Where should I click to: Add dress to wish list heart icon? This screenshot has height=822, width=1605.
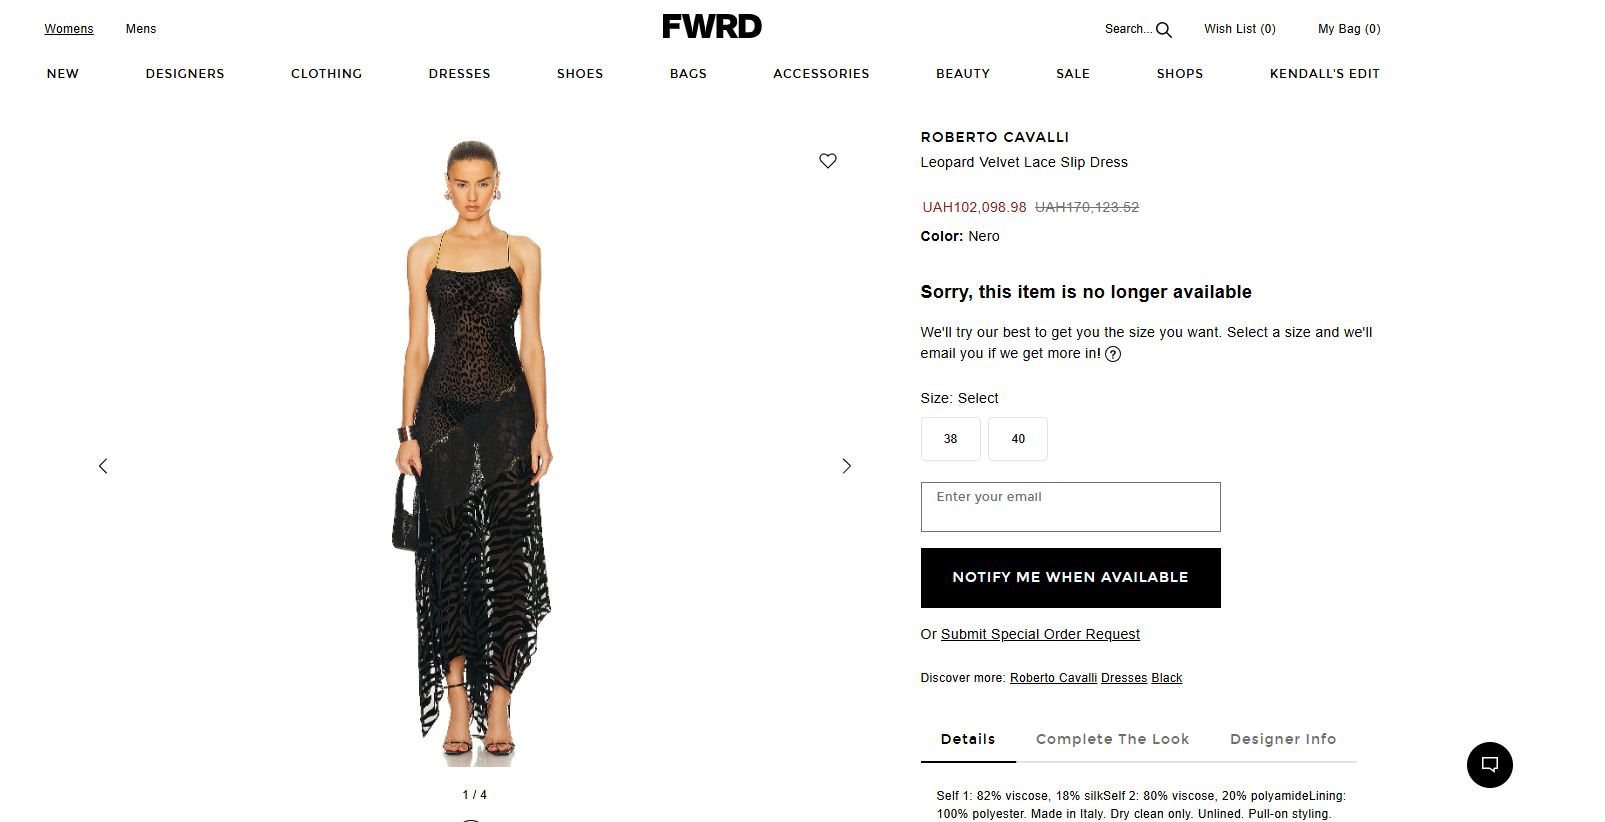pyautogui.click(x=828, y=161)
